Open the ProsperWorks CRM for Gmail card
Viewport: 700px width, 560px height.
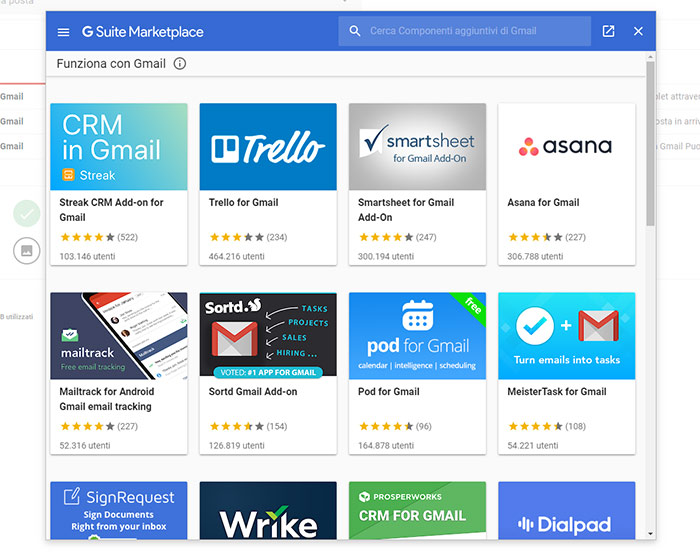coord(417,510)
